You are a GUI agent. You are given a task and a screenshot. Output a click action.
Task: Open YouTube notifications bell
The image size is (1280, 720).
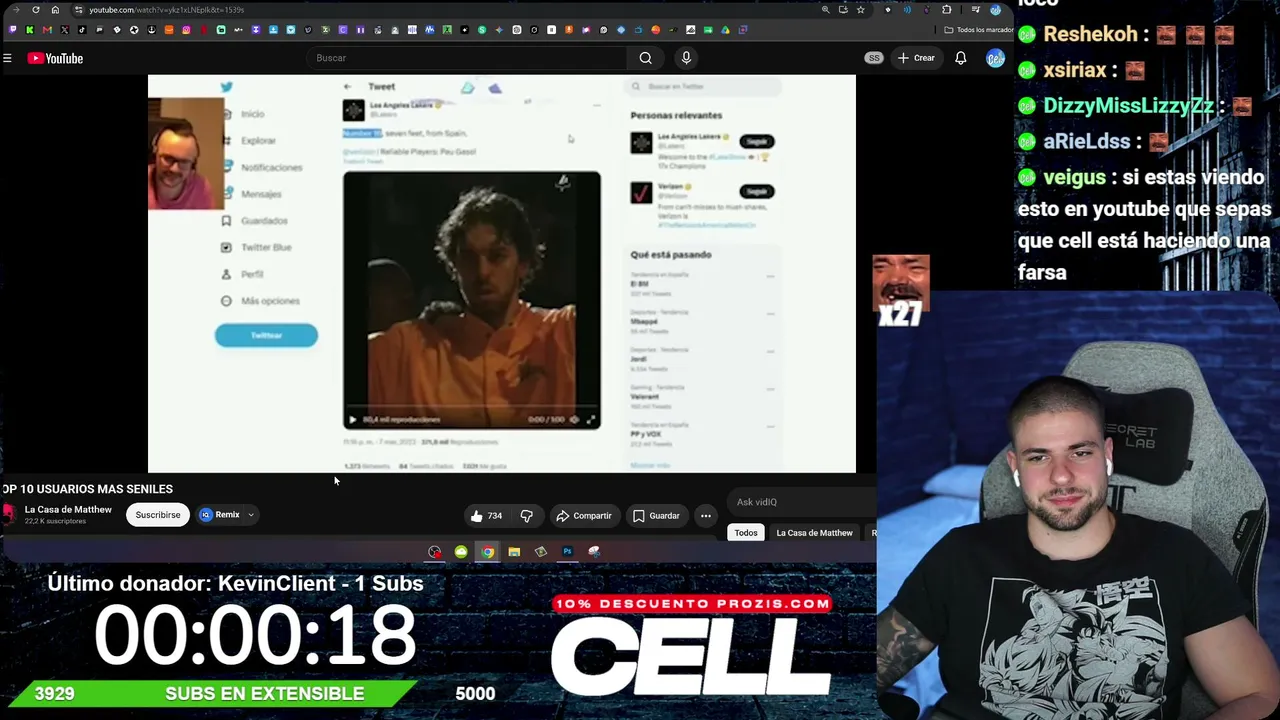click(x=960, y=58)
